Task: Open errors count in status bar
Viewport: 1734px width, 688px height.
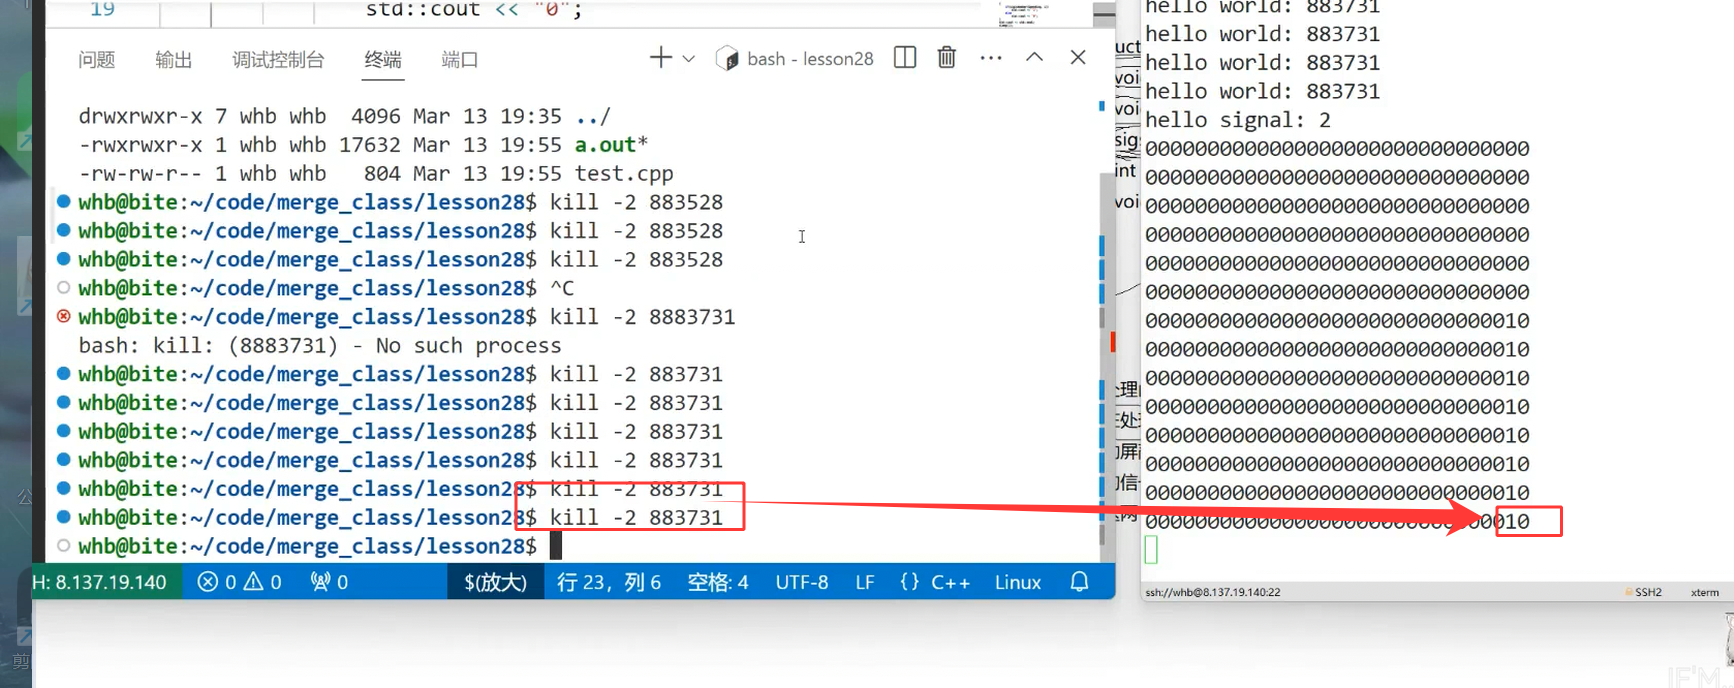Action: pos(217,582)
